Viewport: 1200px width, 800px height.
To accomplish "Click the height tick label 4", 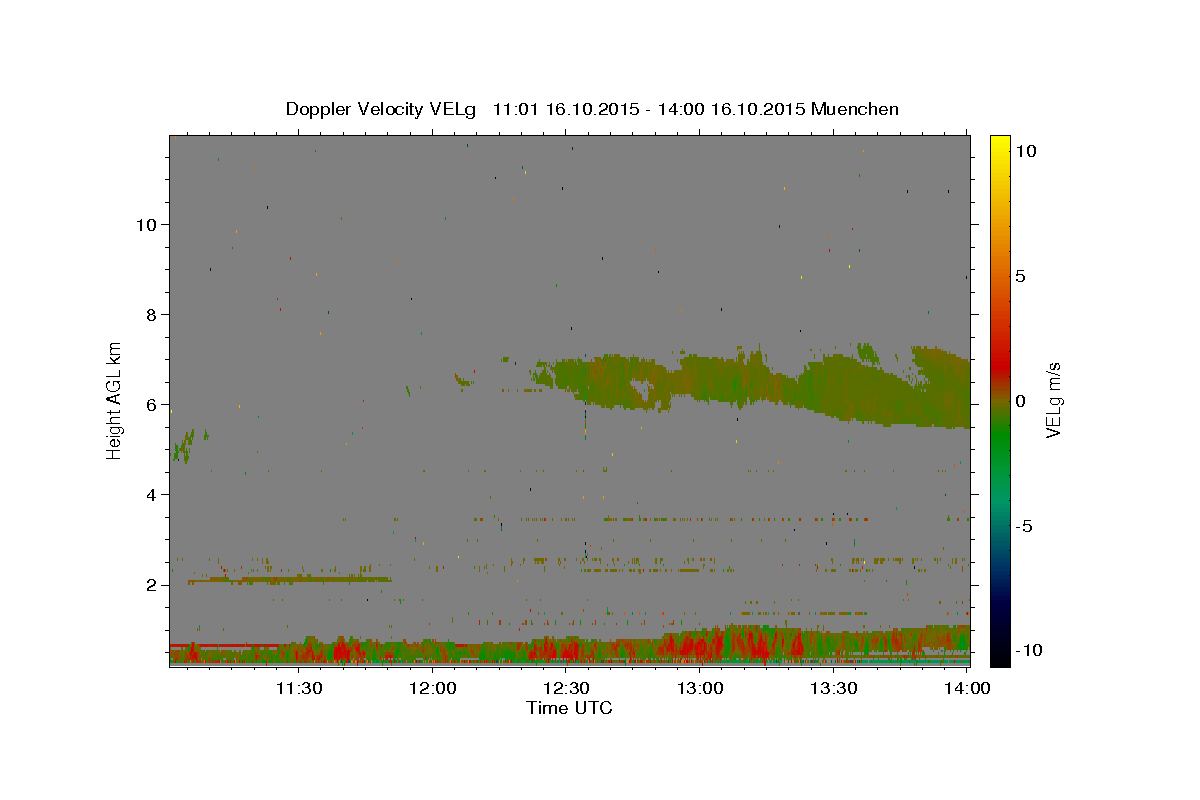I will (x=152, y=495).
